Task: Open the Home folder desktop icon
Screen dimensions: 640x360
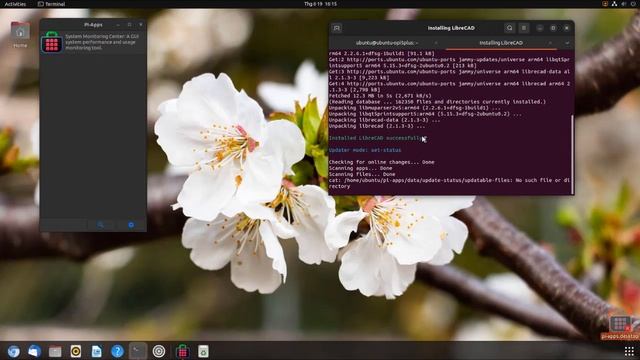Action: [x=20, y=35]
